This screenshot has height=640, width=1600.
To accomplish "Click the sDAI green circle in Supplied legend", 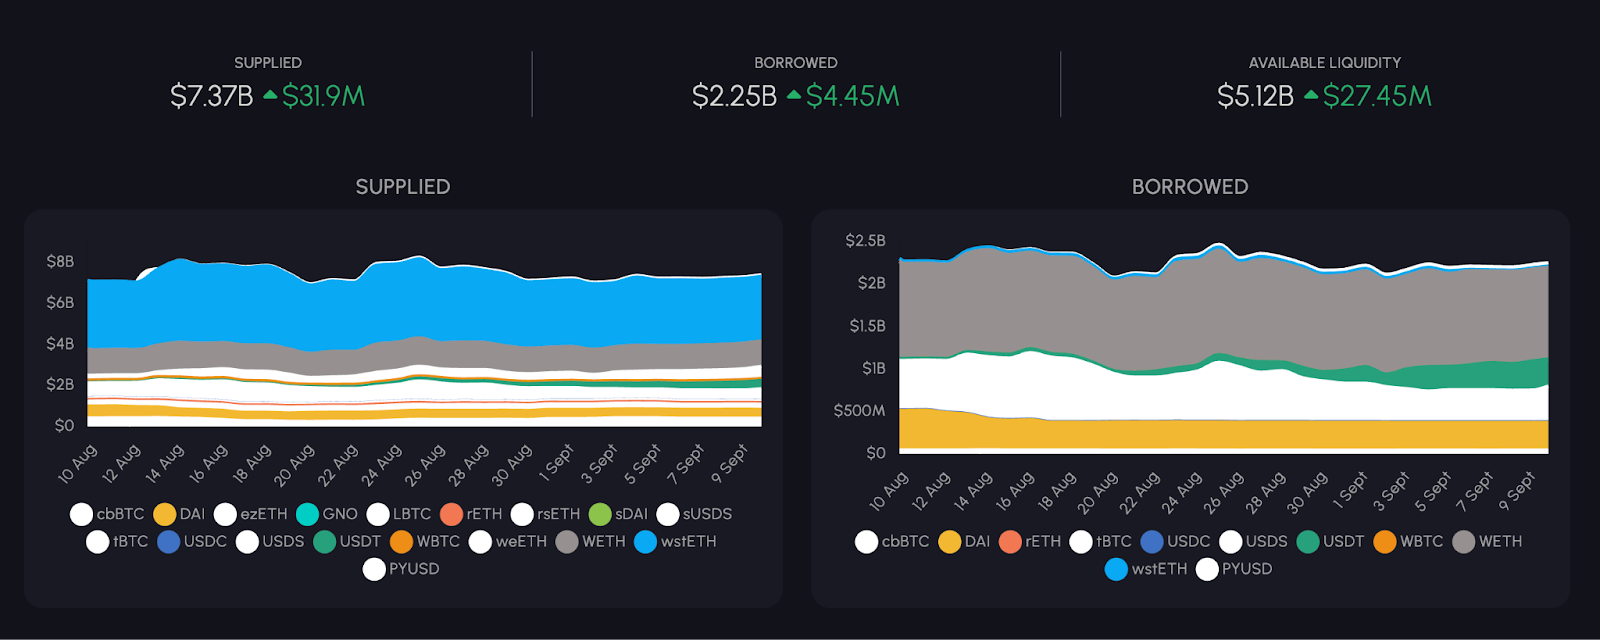I will point(600,514).
